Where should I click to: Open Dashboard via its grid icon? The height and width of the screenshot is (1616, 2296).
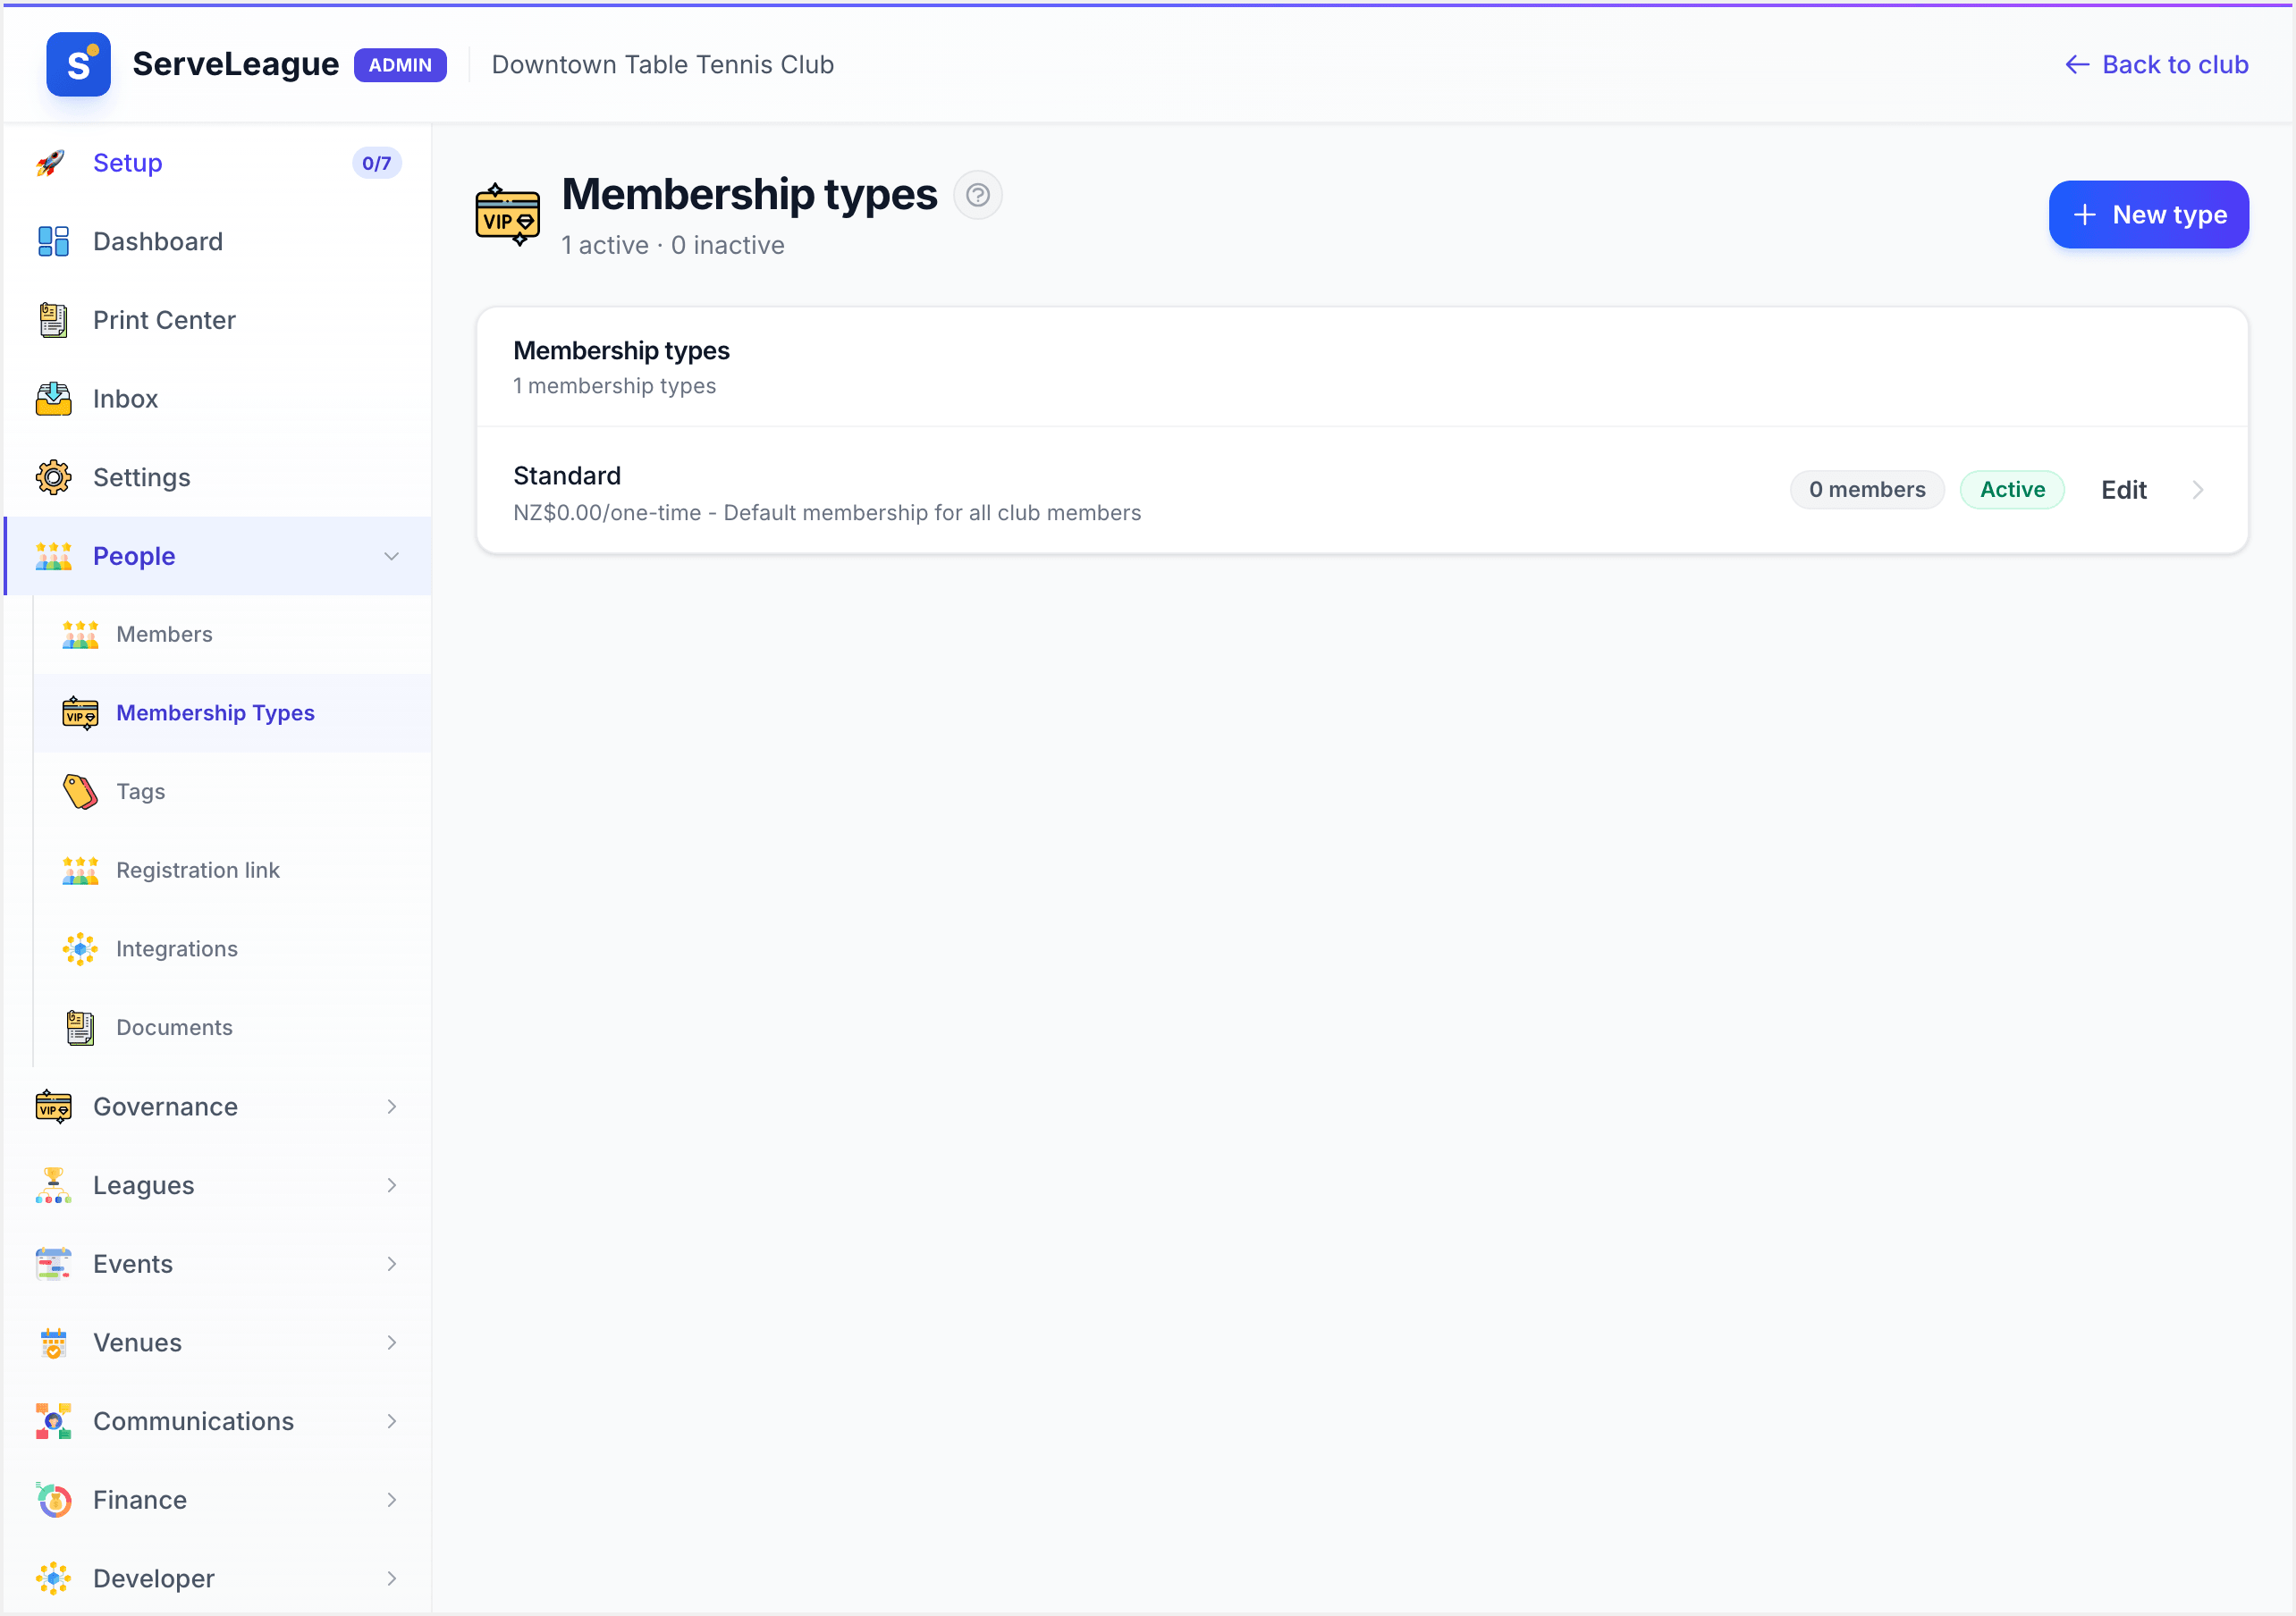pos(53,241)
